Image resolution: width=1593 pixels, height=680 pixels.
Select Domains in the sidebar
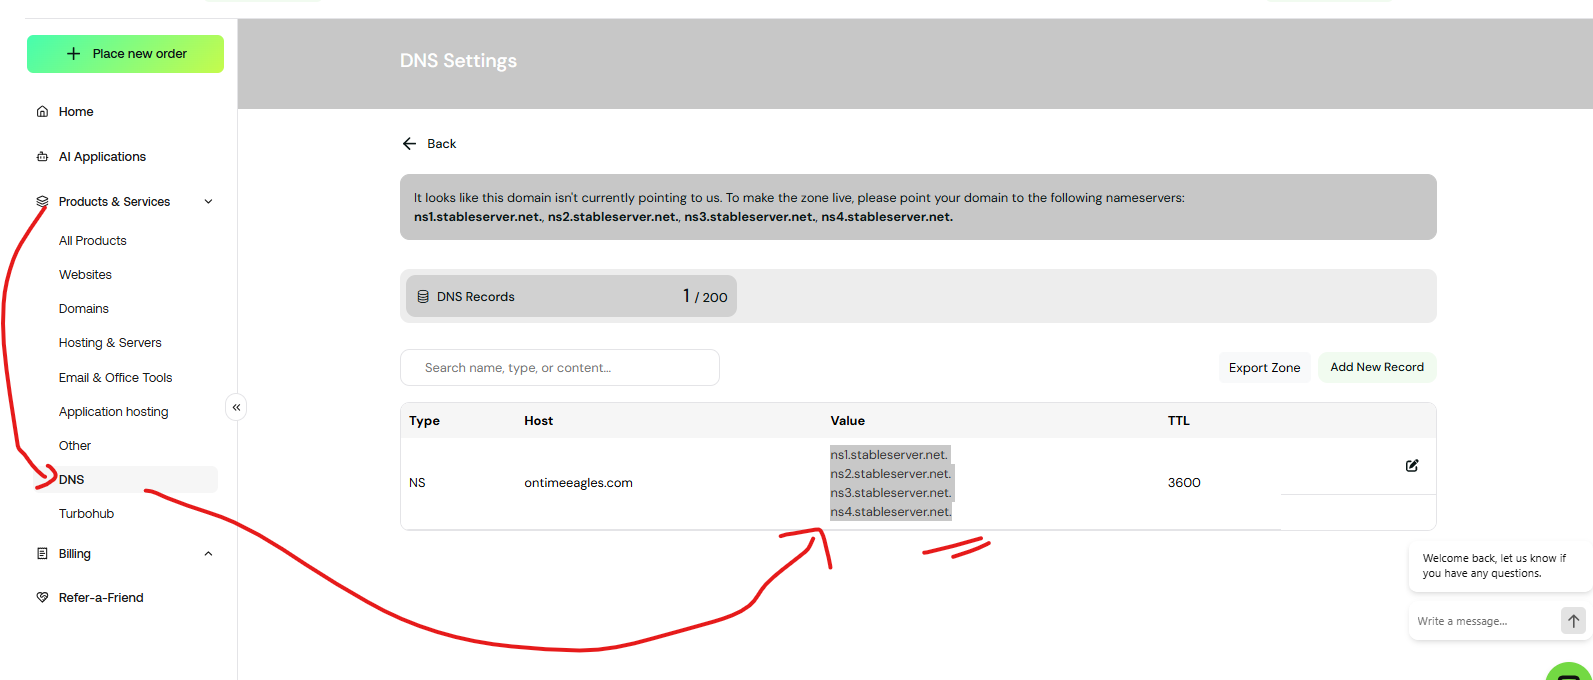coord(84,309)
